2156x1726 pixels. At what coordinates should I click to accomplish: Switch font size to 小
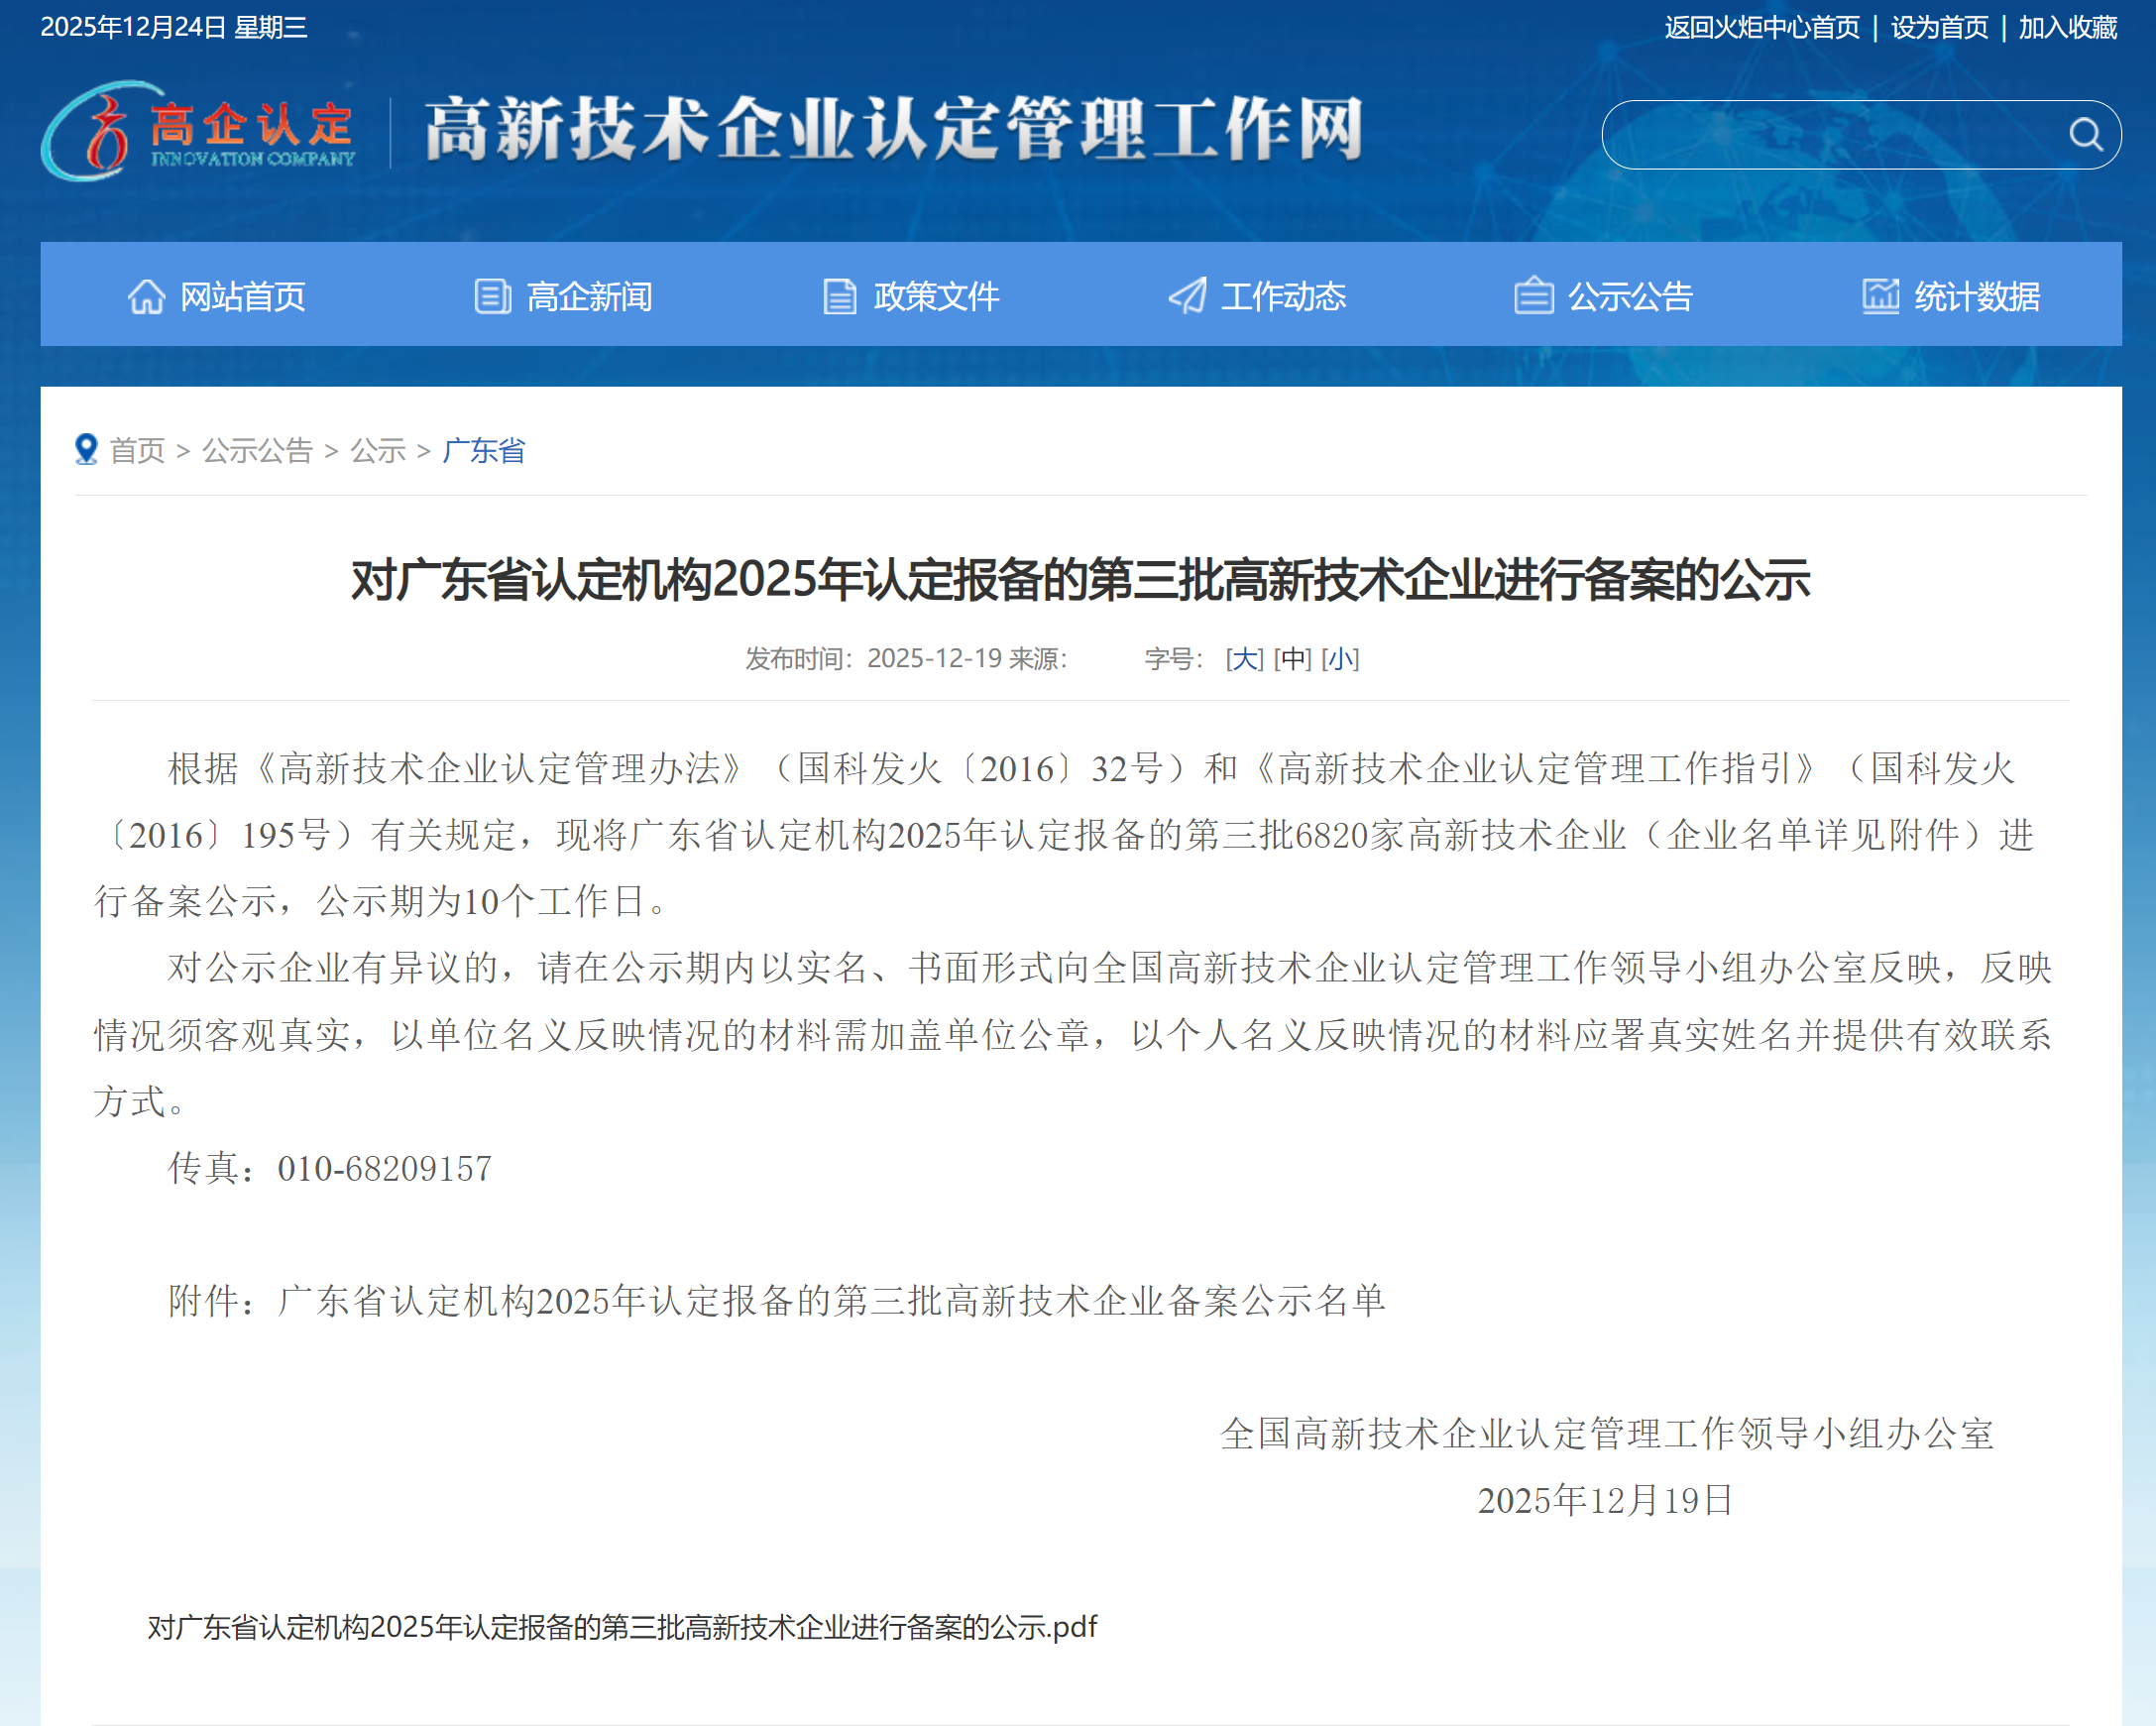[1340, 658]
